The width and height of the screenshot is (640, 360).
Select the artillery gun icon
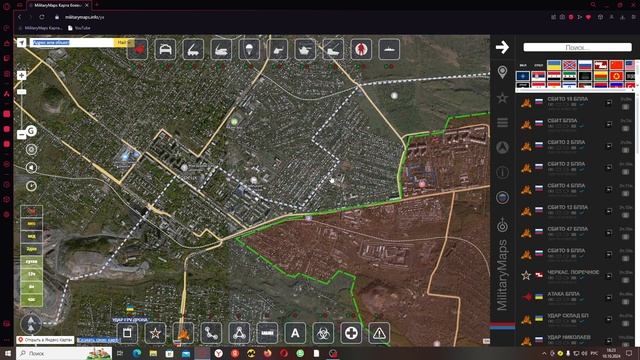pos(277,49)
